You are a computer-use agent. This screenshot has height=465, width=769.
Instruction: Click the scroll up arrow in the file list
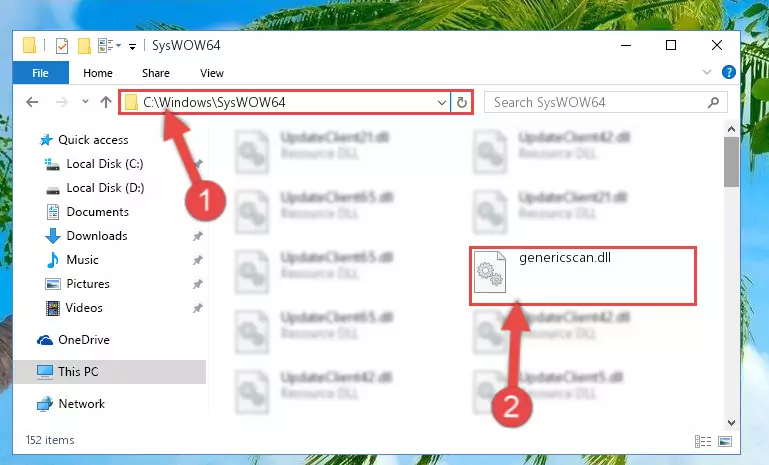point(731,129)
